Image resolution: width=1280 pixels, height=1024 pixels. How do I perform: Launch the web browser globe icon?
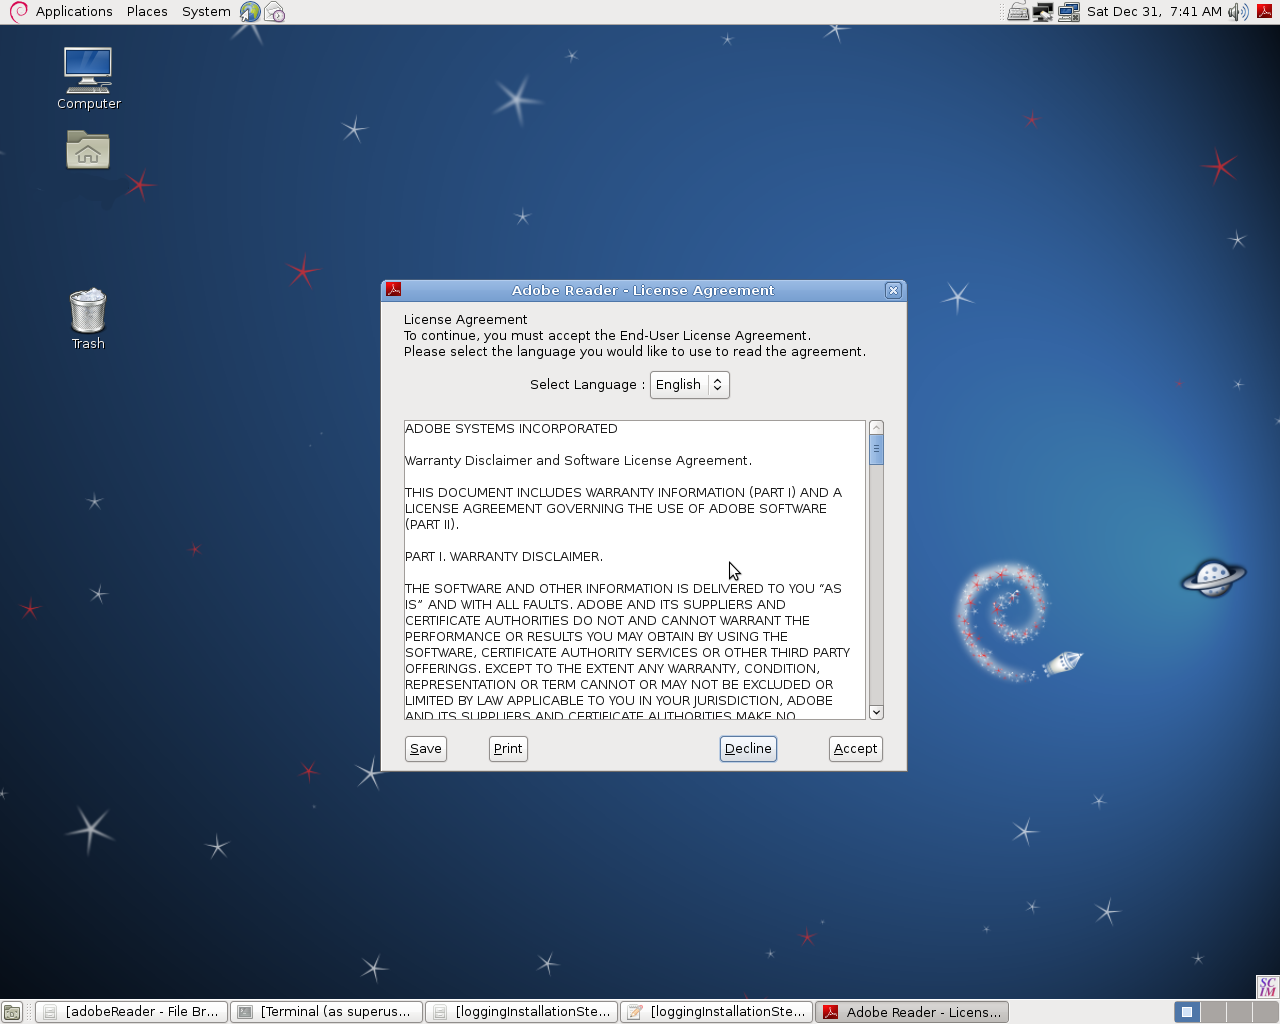click(x=250, y=12)
